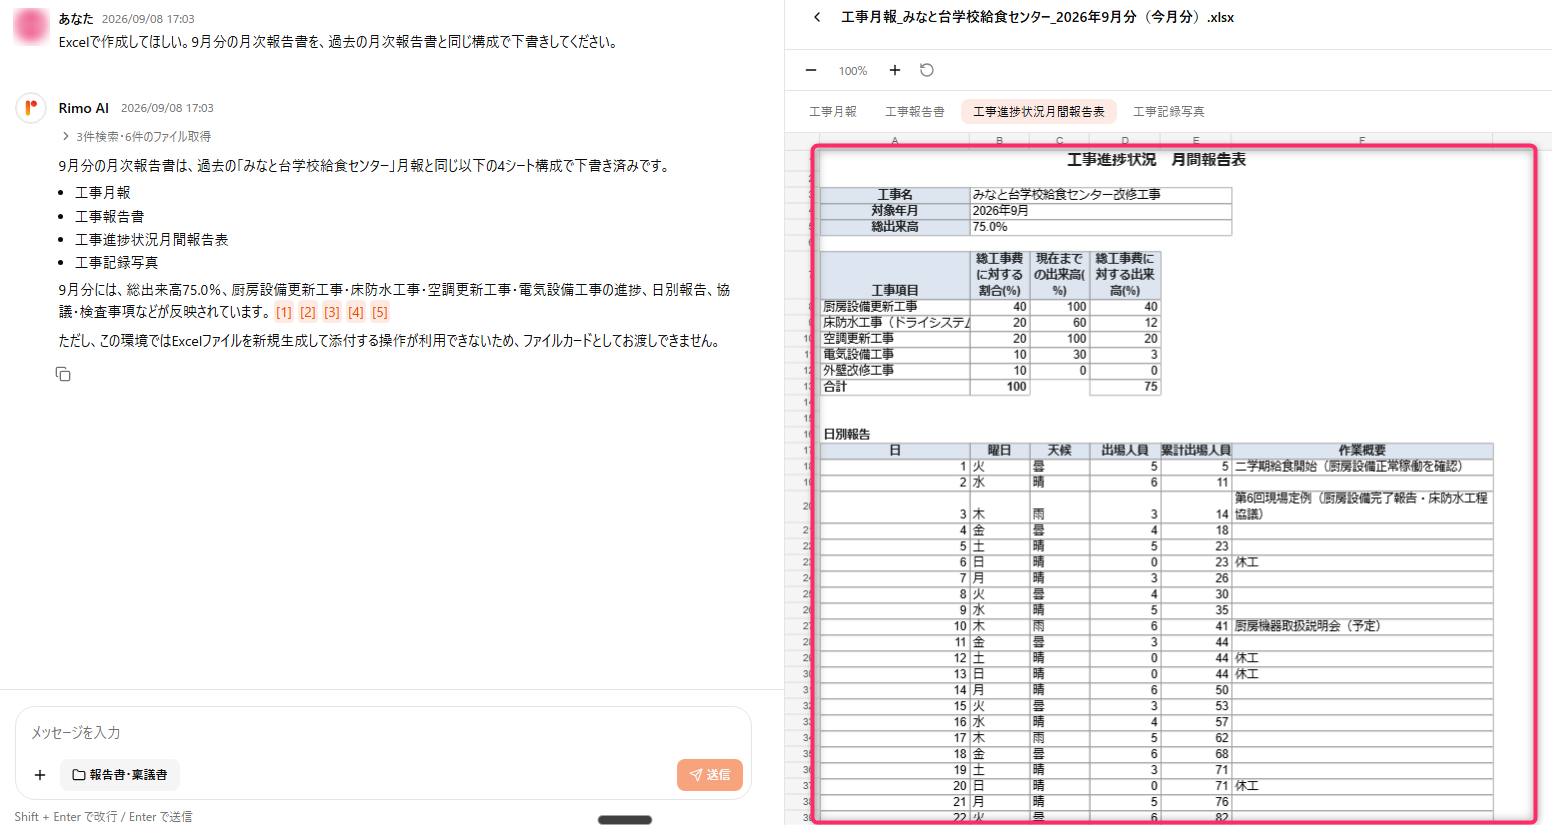Expand the 3件検索・6件のファイル取得 details
This screenshot has height=825, width=1552.
tap(137, 136)
